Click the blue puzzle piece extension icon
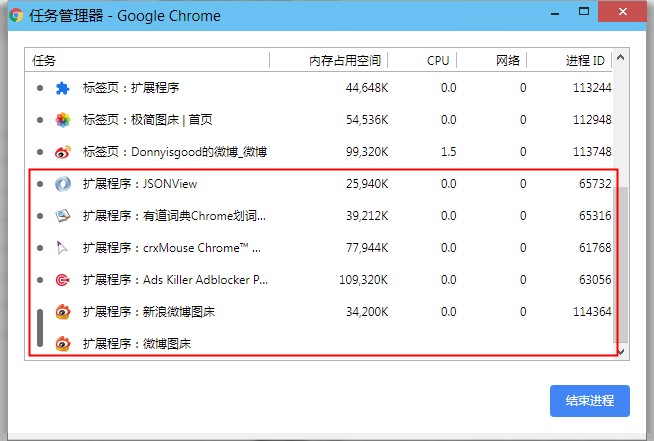Viewport: 654px width, 441px height. 63,88
